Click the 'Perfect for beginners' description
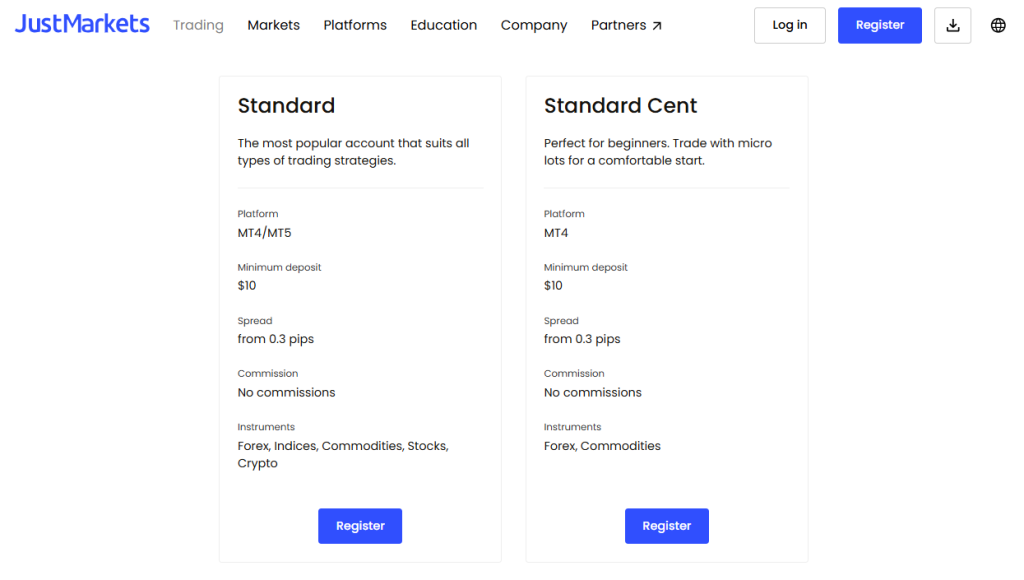The height and width of the screenshot is (580, 1024). [x=657, y=152]
